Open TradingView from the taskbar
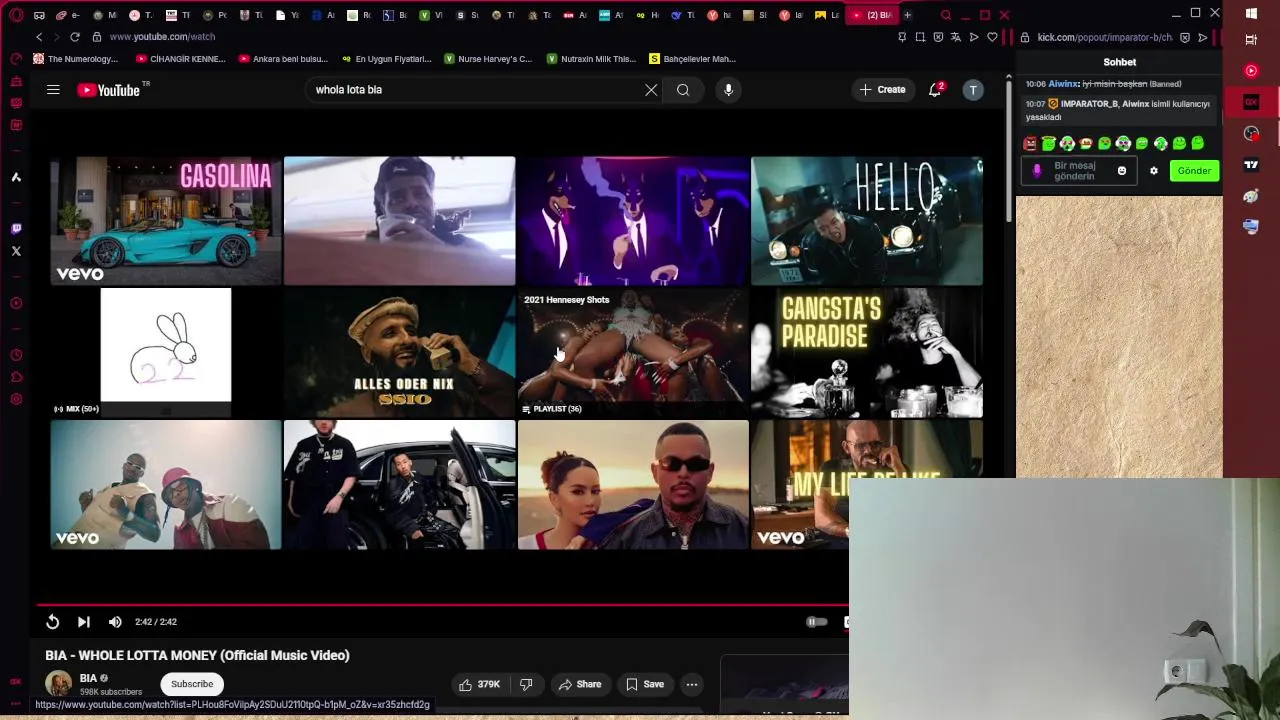 (1251, 165)
